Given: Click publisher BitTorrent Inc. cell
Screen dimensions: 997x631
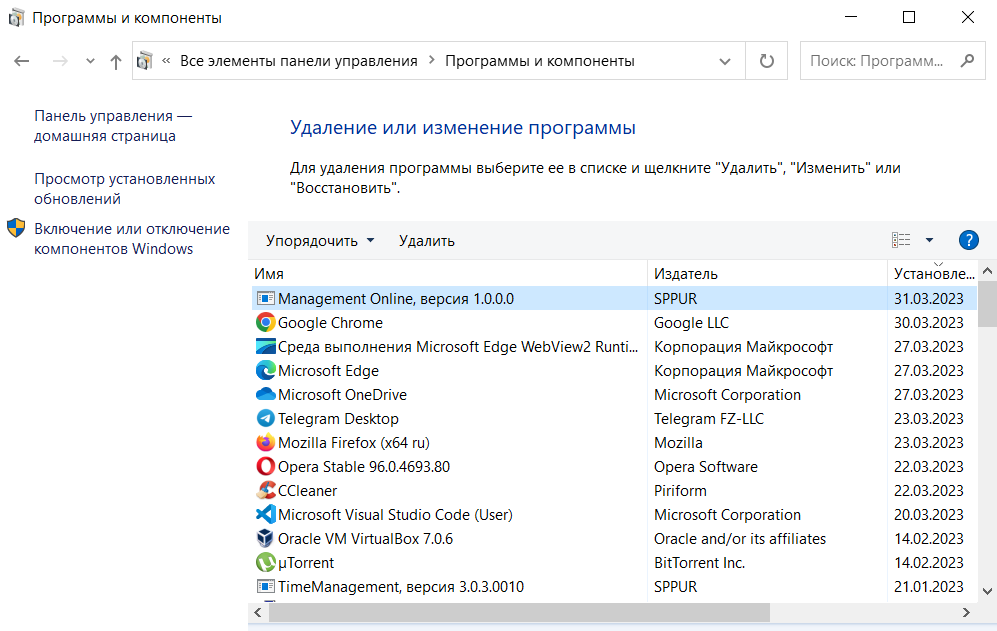Looking at the screenshot, I should (x=699, y=563).
